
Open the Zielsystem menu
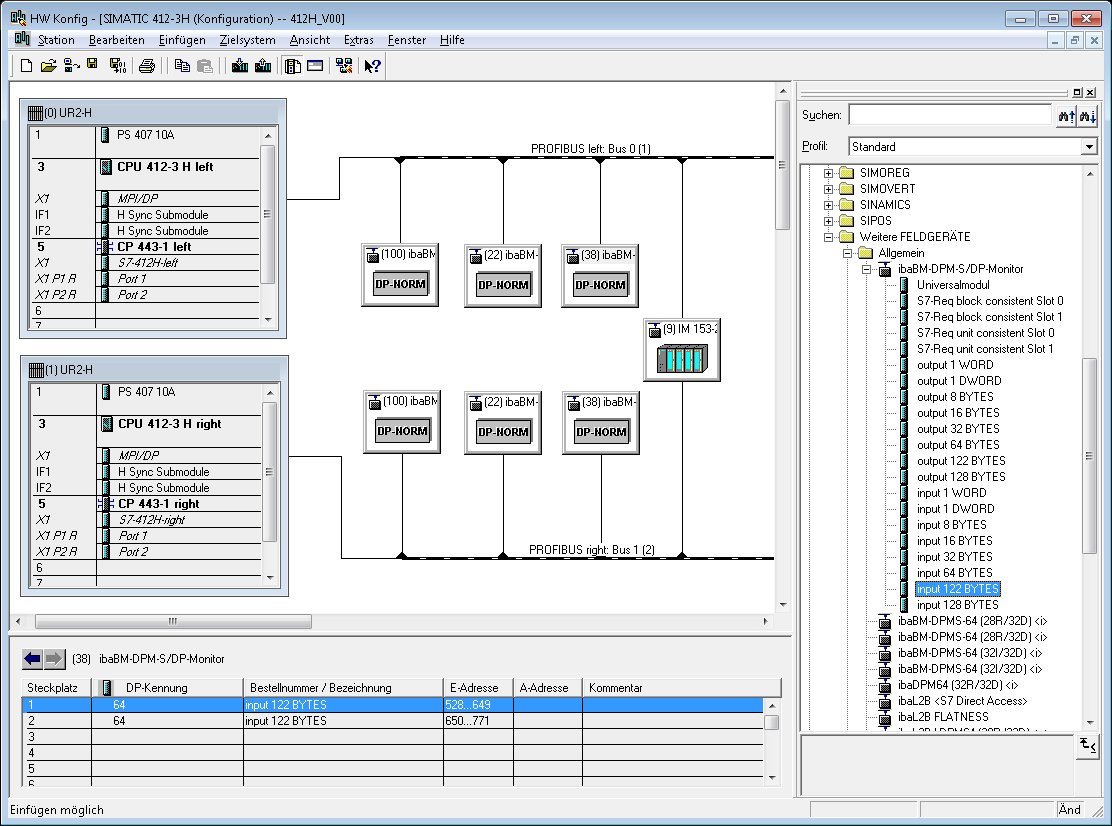click(x=248, y=40)
